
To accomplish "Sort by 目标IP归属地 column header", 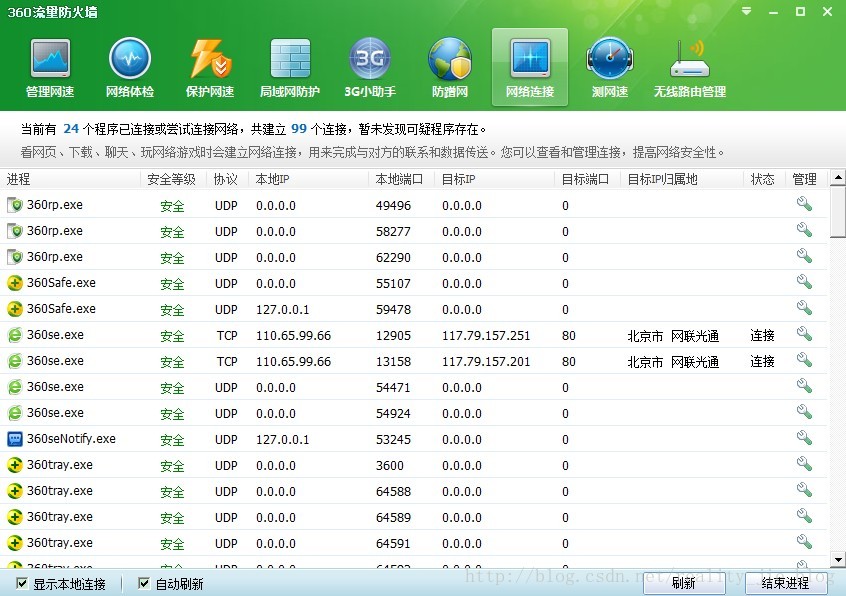I will coord(682,179).
